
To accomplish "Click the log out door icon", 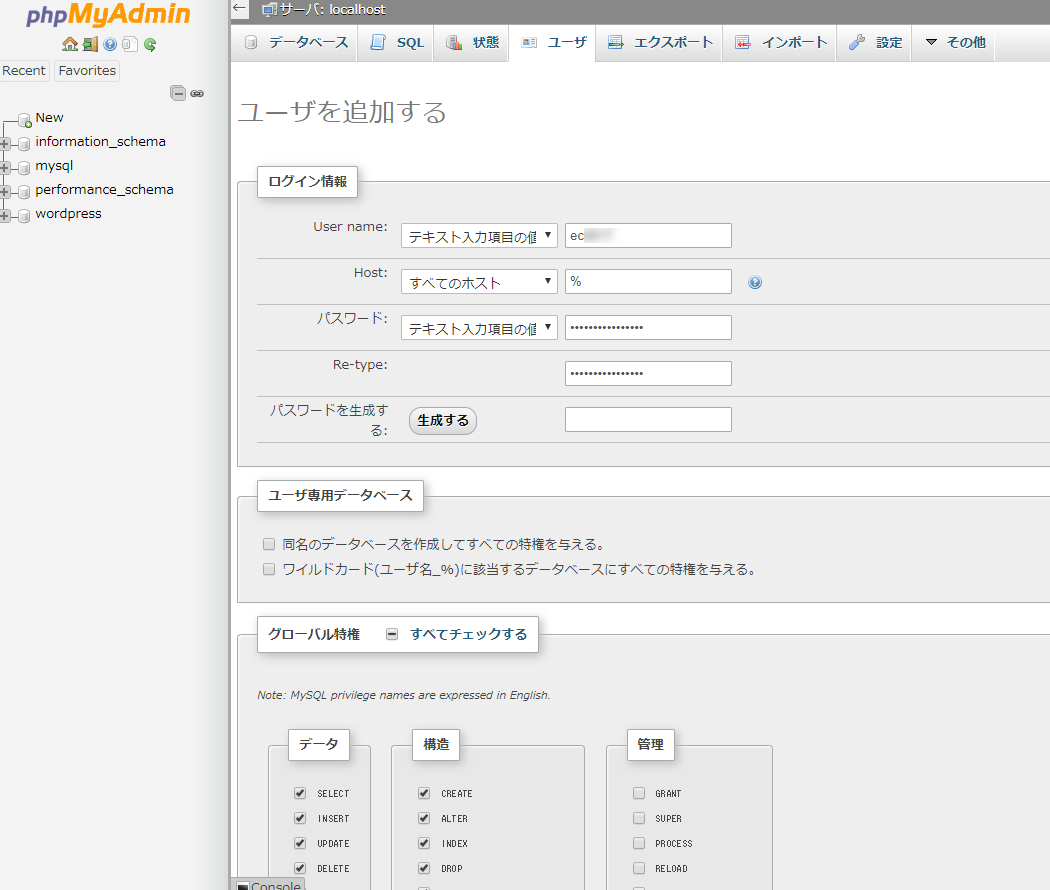I will point(90,44).
